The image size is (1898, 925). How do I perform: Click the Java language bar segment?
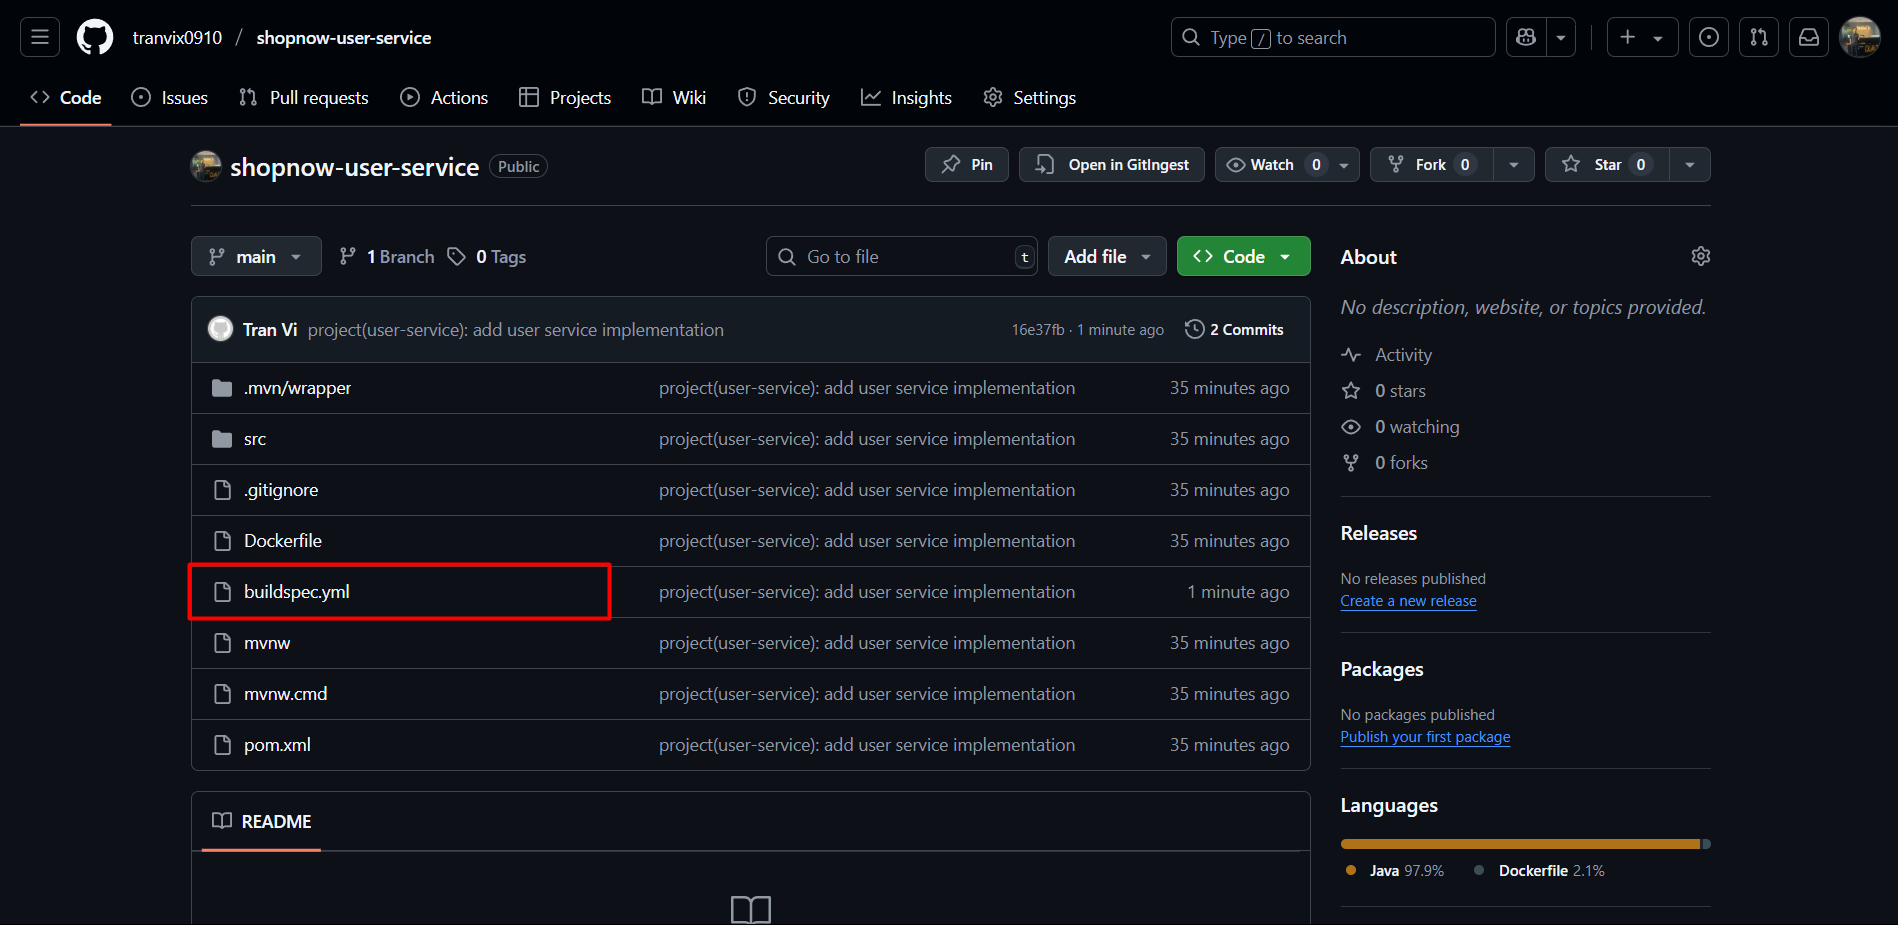click(1520, 844)
